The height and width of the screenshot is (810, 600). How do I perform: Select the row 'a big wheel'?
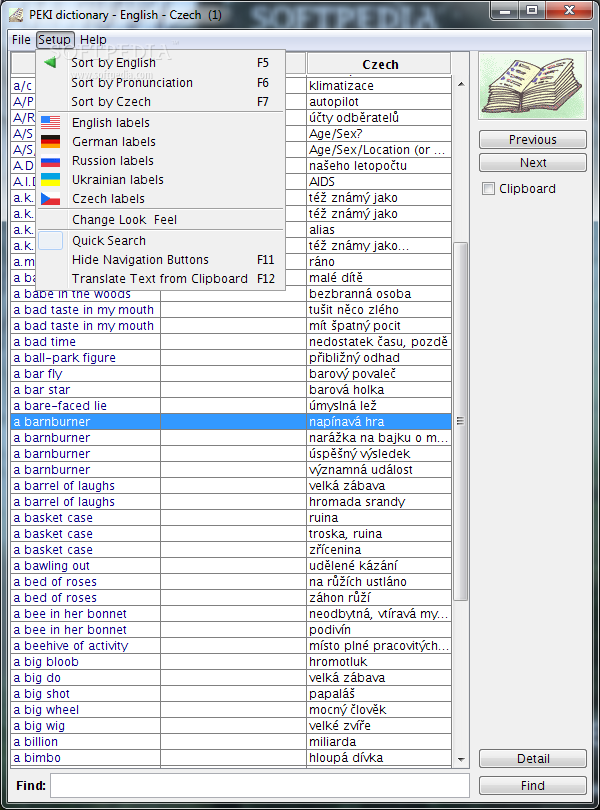point(231,710)
